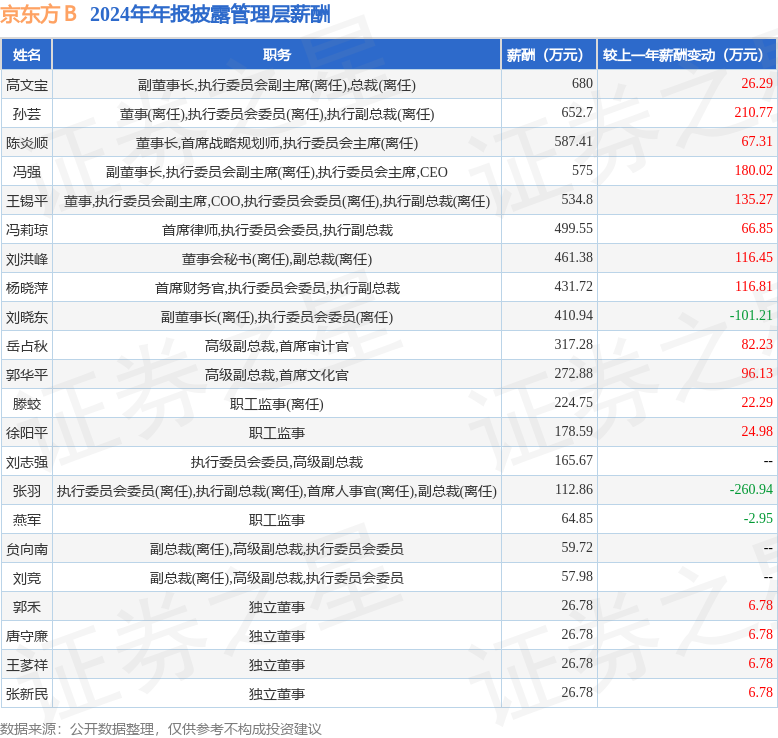This screenshot has width=778, height=738.
Task: Select the name 张新民
Action: pyautogui.click(x=27, y=694)
